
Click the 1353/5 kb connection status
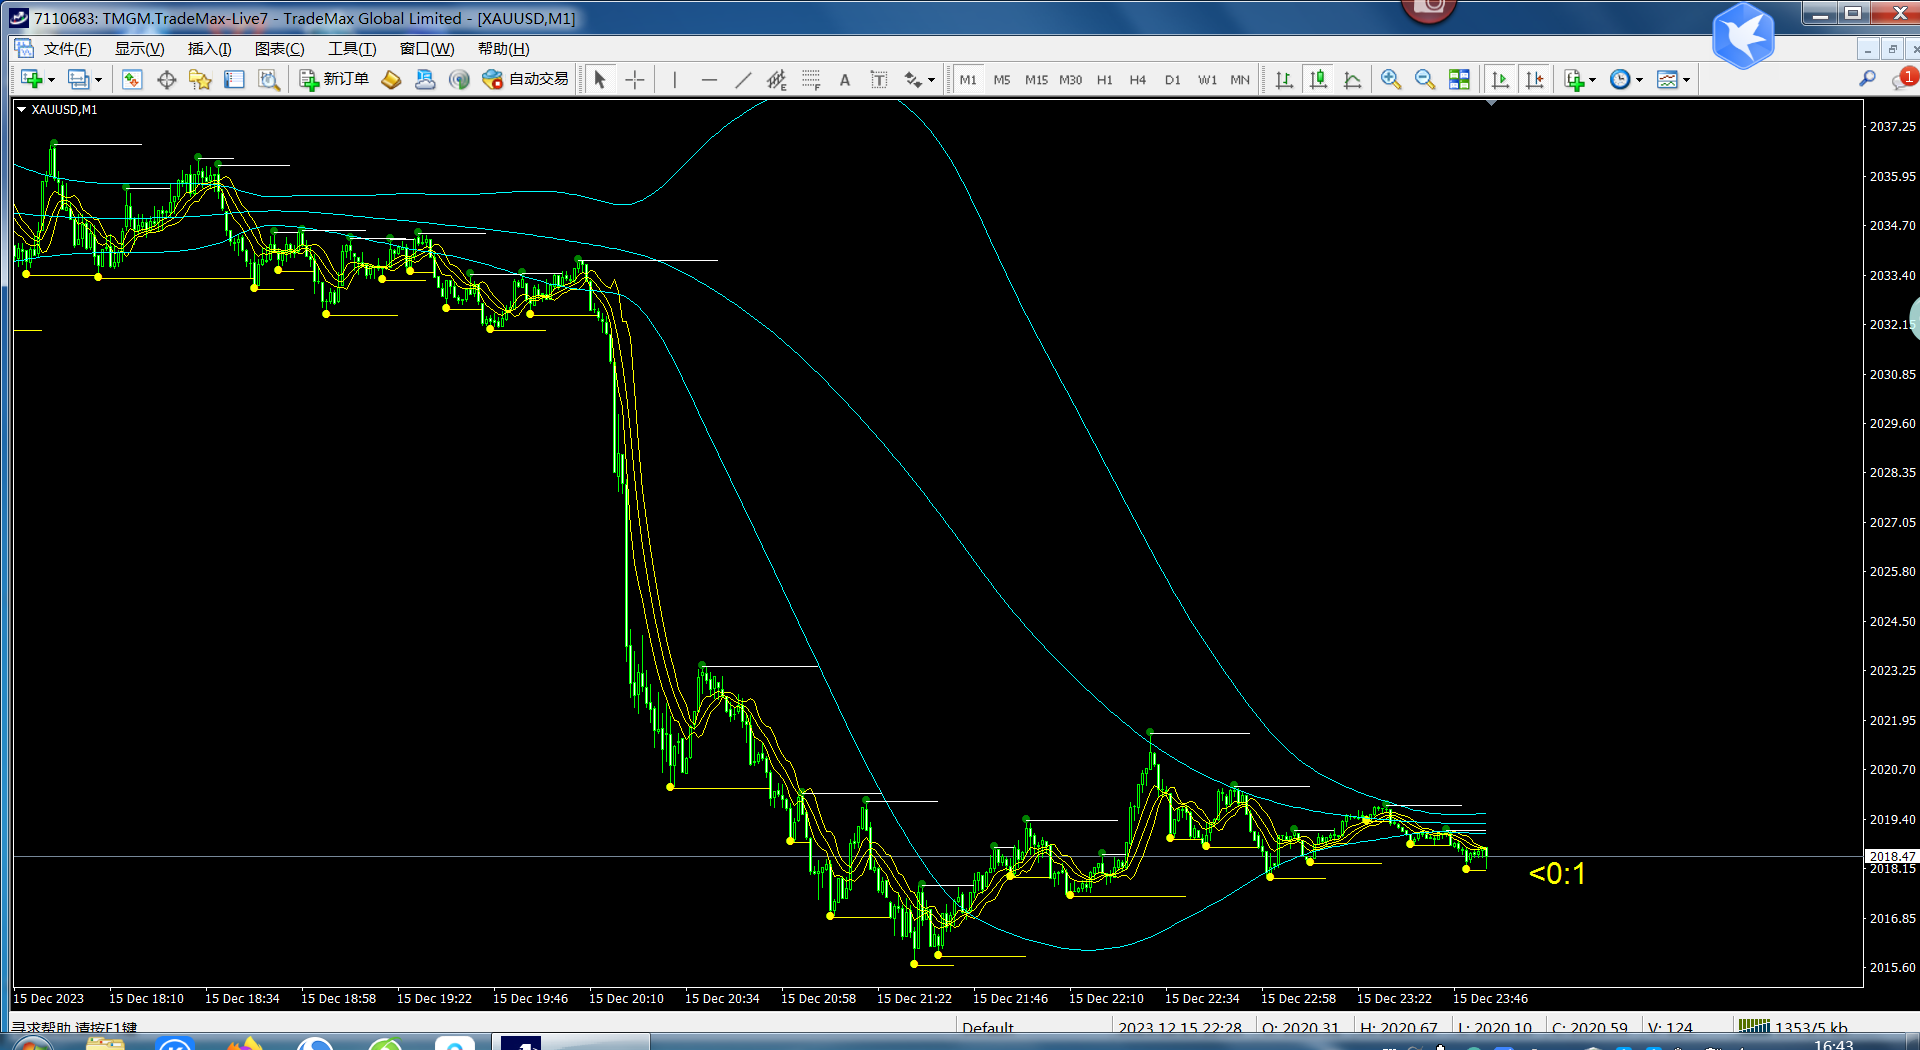[1792, 1027]
